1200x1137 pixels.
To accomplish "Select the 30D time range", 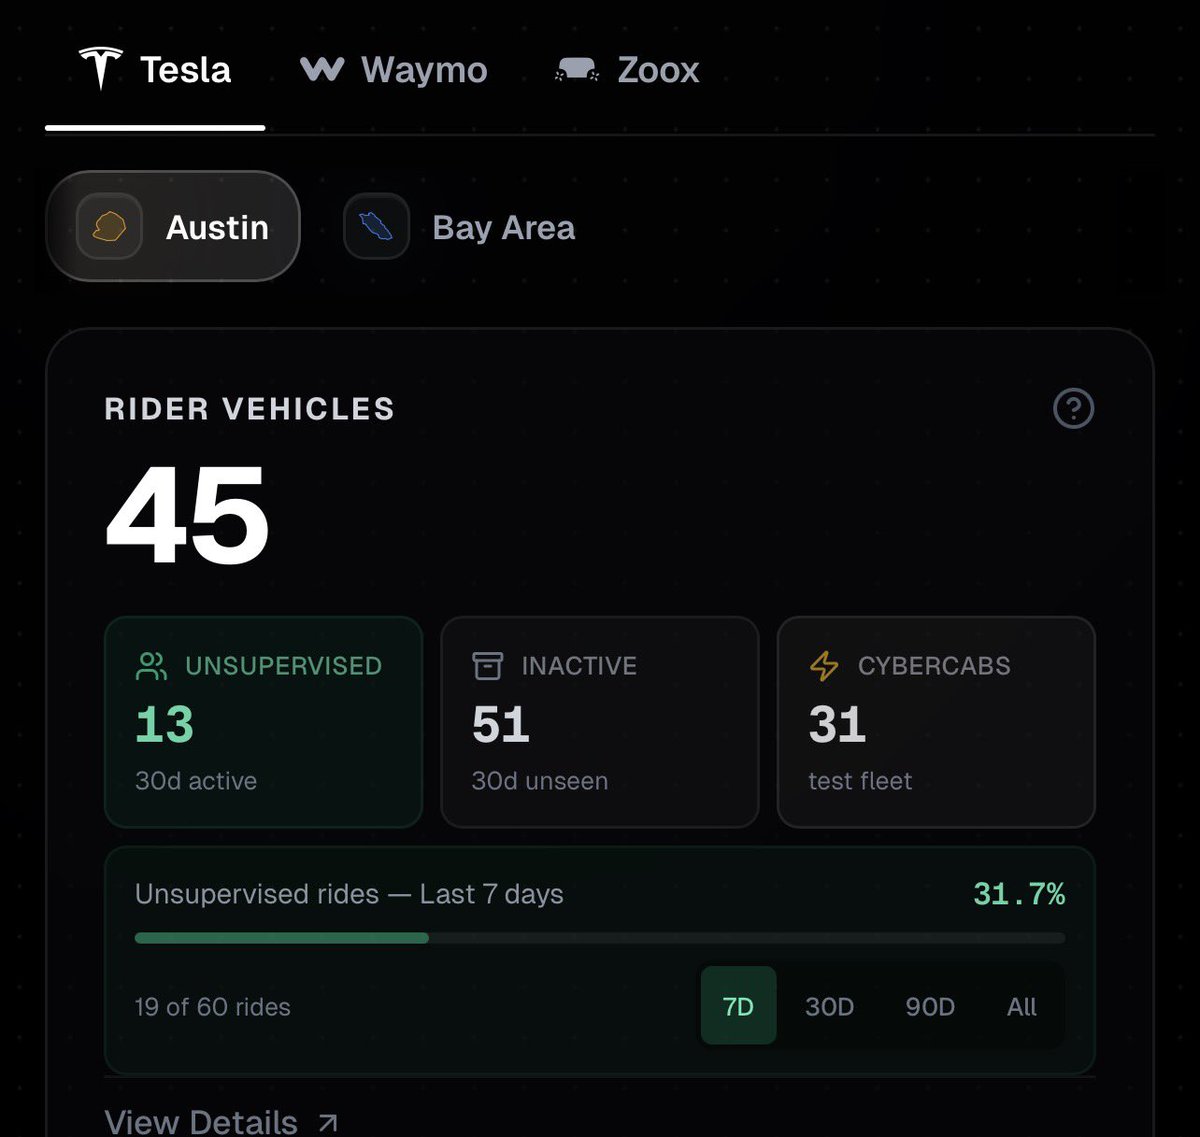I will [830, 1006].
